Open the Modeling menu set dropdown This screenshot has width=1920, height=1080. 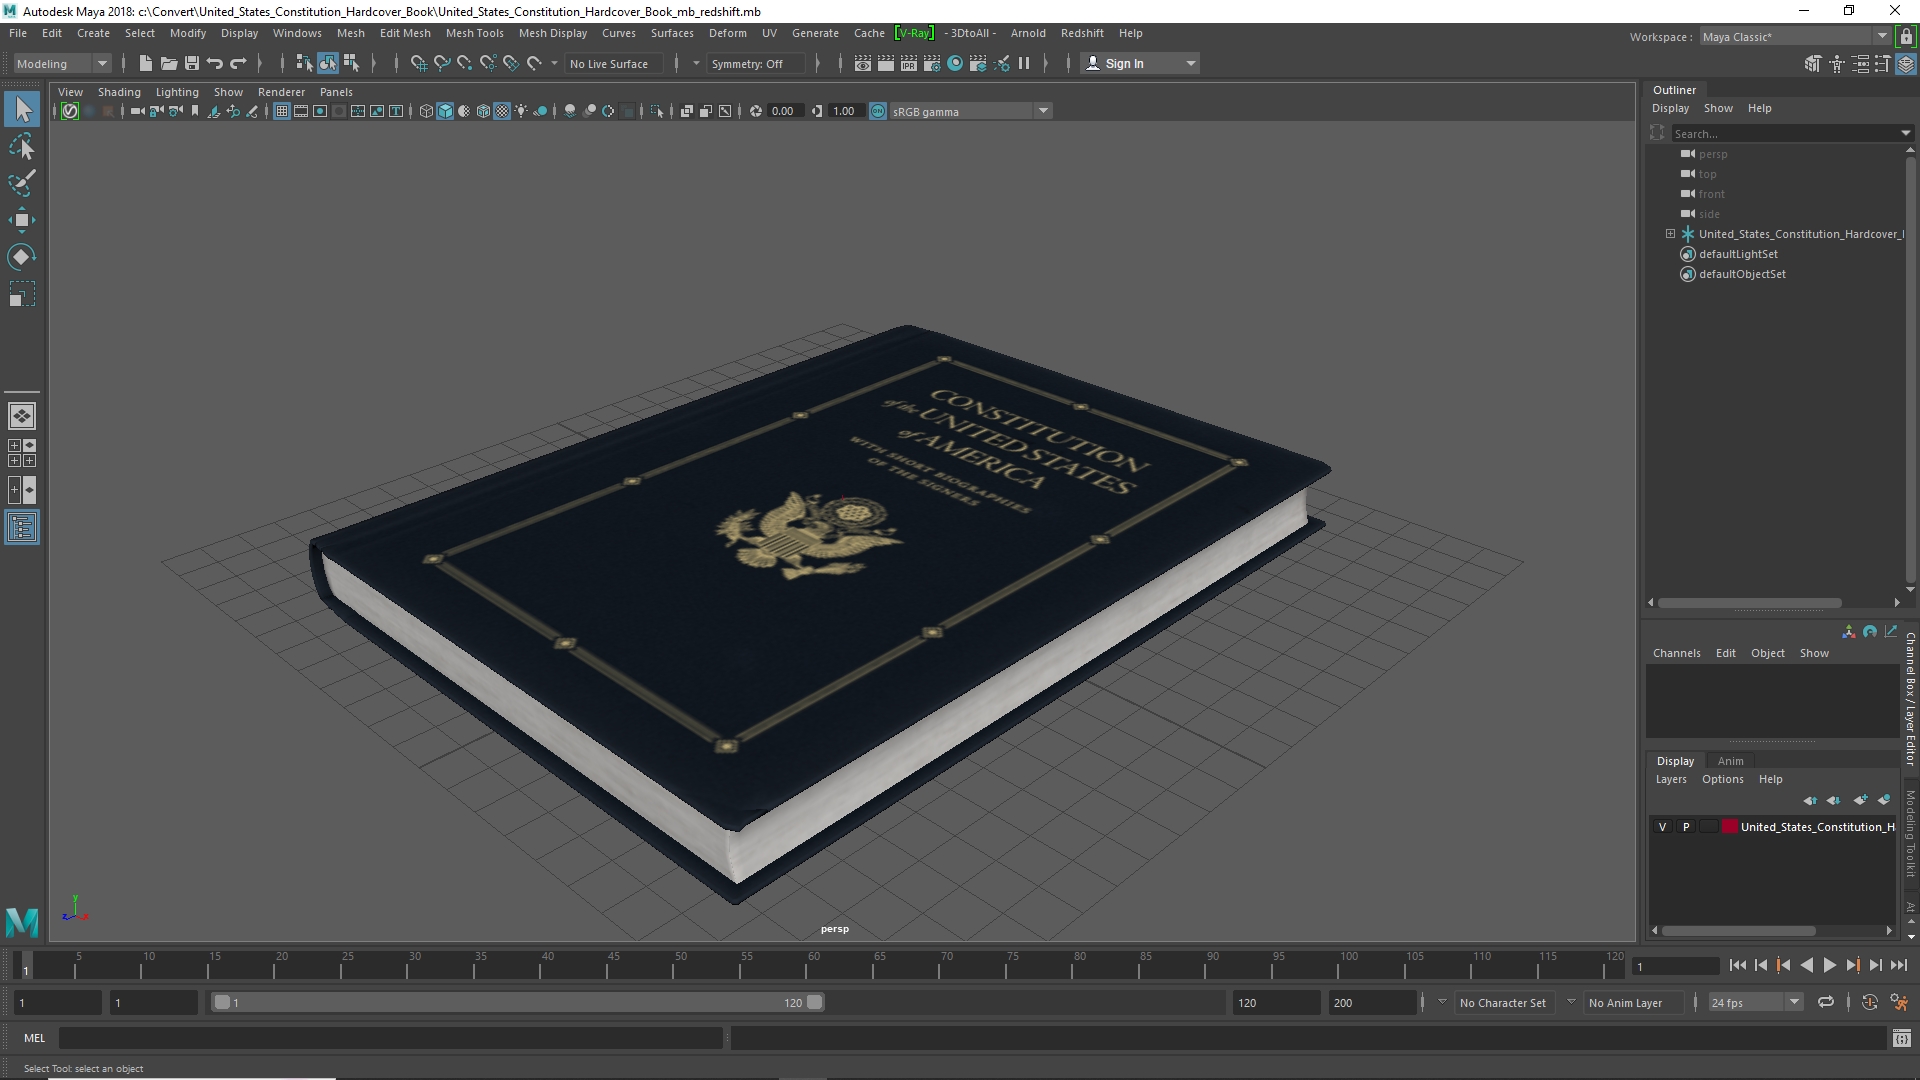[x=61, y=63]
